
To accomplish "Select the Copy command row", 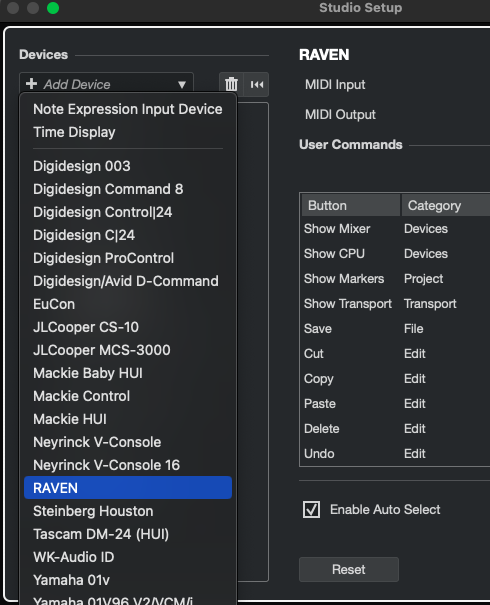I will 395,379.
